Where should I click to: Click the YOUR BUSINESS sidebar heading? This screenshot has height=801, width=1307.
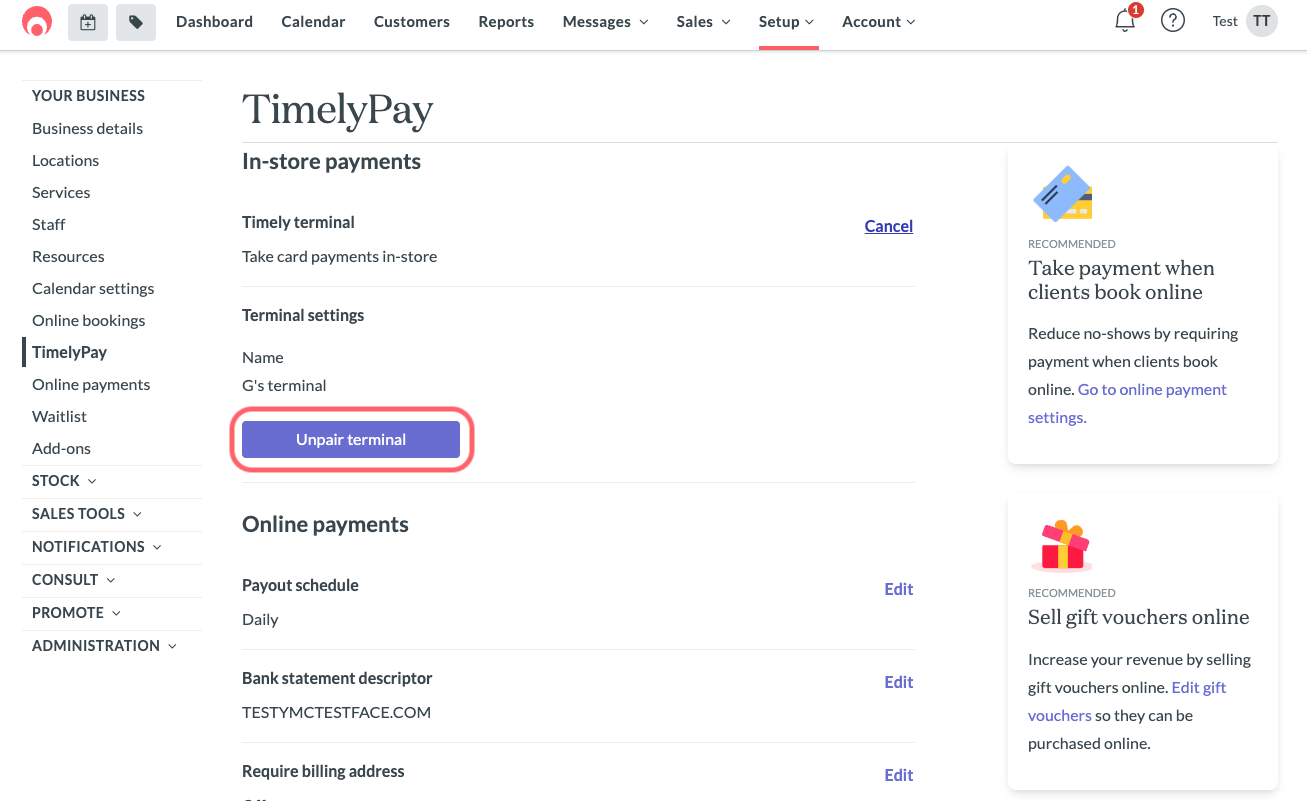[88, 96]
